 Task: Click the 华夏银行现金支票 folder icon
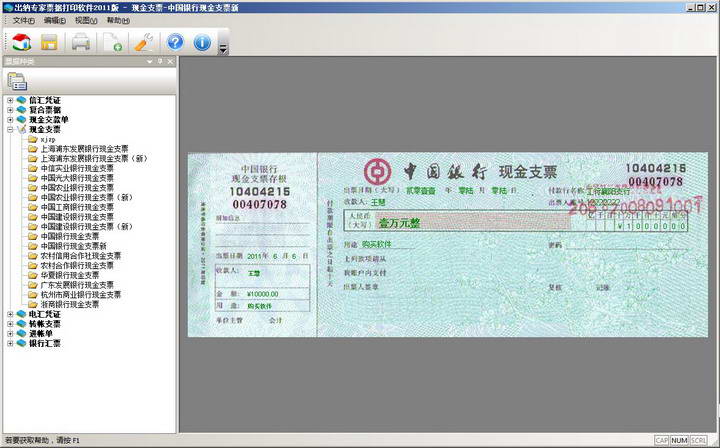(x=32, y=275)
